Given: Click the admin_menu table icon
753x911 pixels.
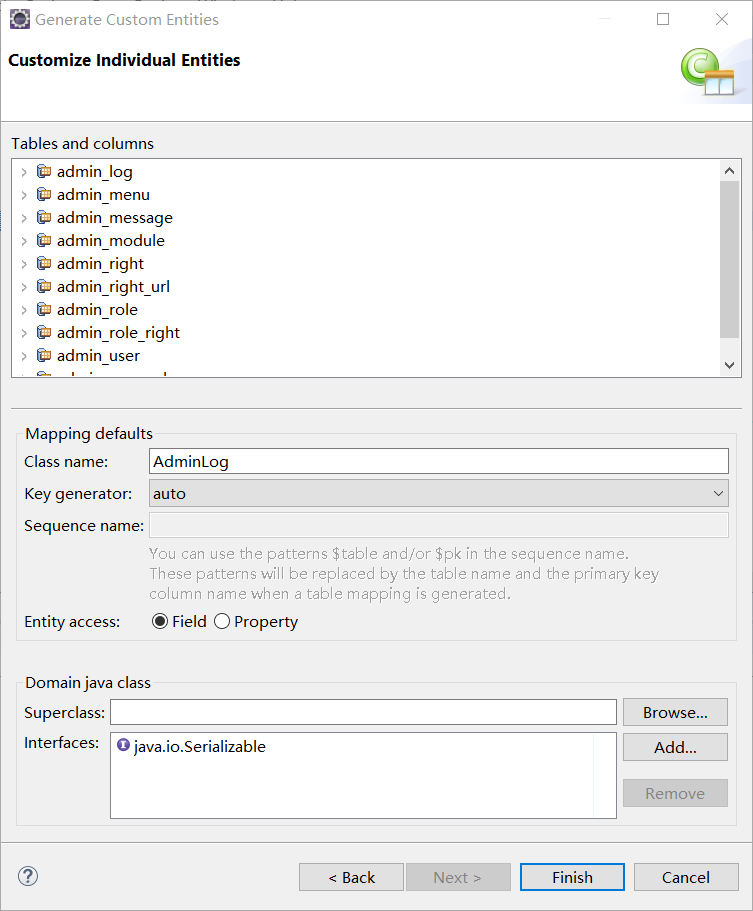Looking at the screenshot, I should click(44, 195).
